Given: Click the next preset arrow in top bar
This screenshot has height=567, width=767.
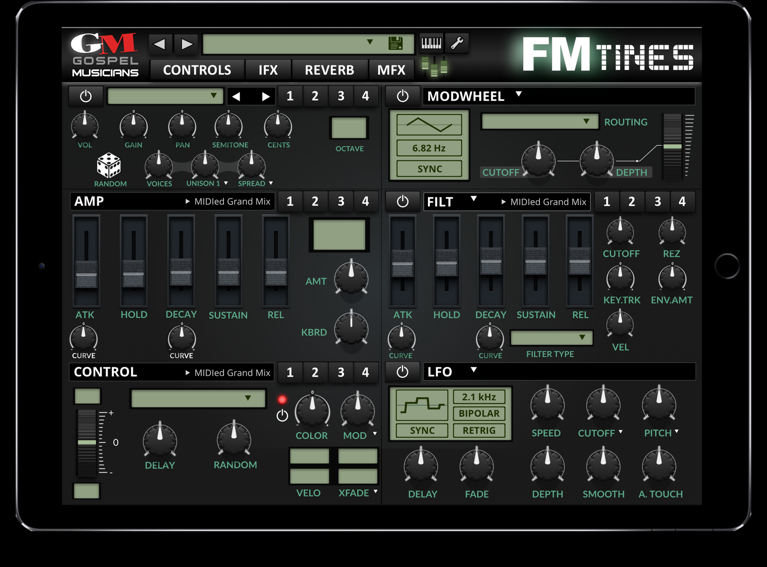Looking at the screenshot, I should pyautogui.click(x=186, y=44).
